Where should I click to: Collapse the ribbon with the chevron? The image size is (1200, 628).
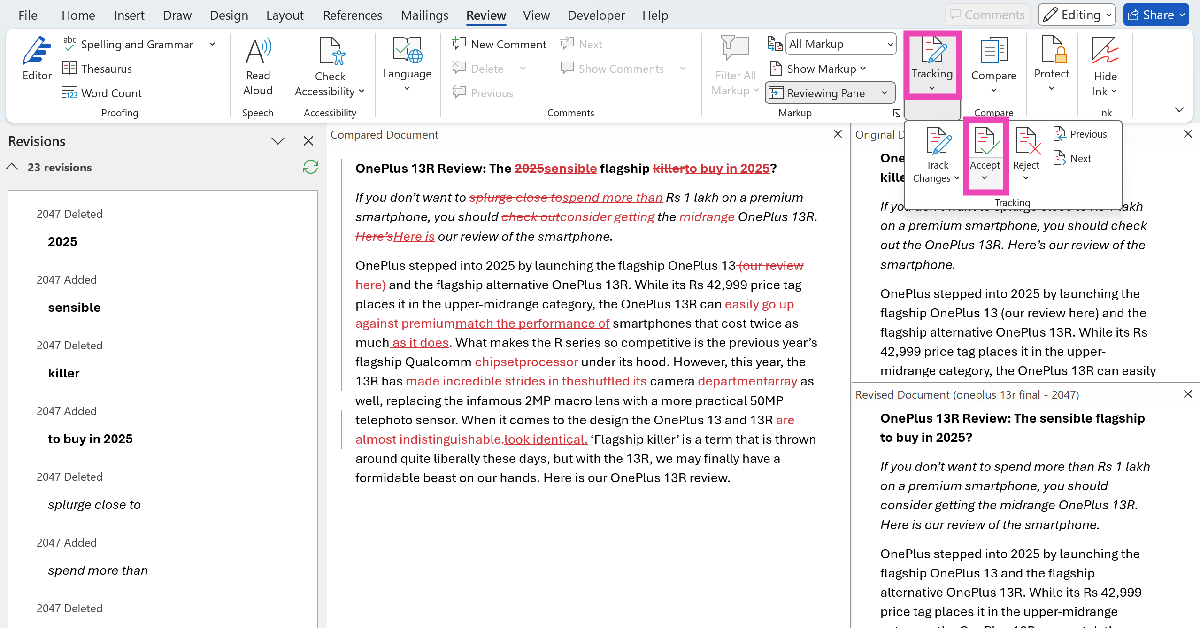tap(1177, 110)
